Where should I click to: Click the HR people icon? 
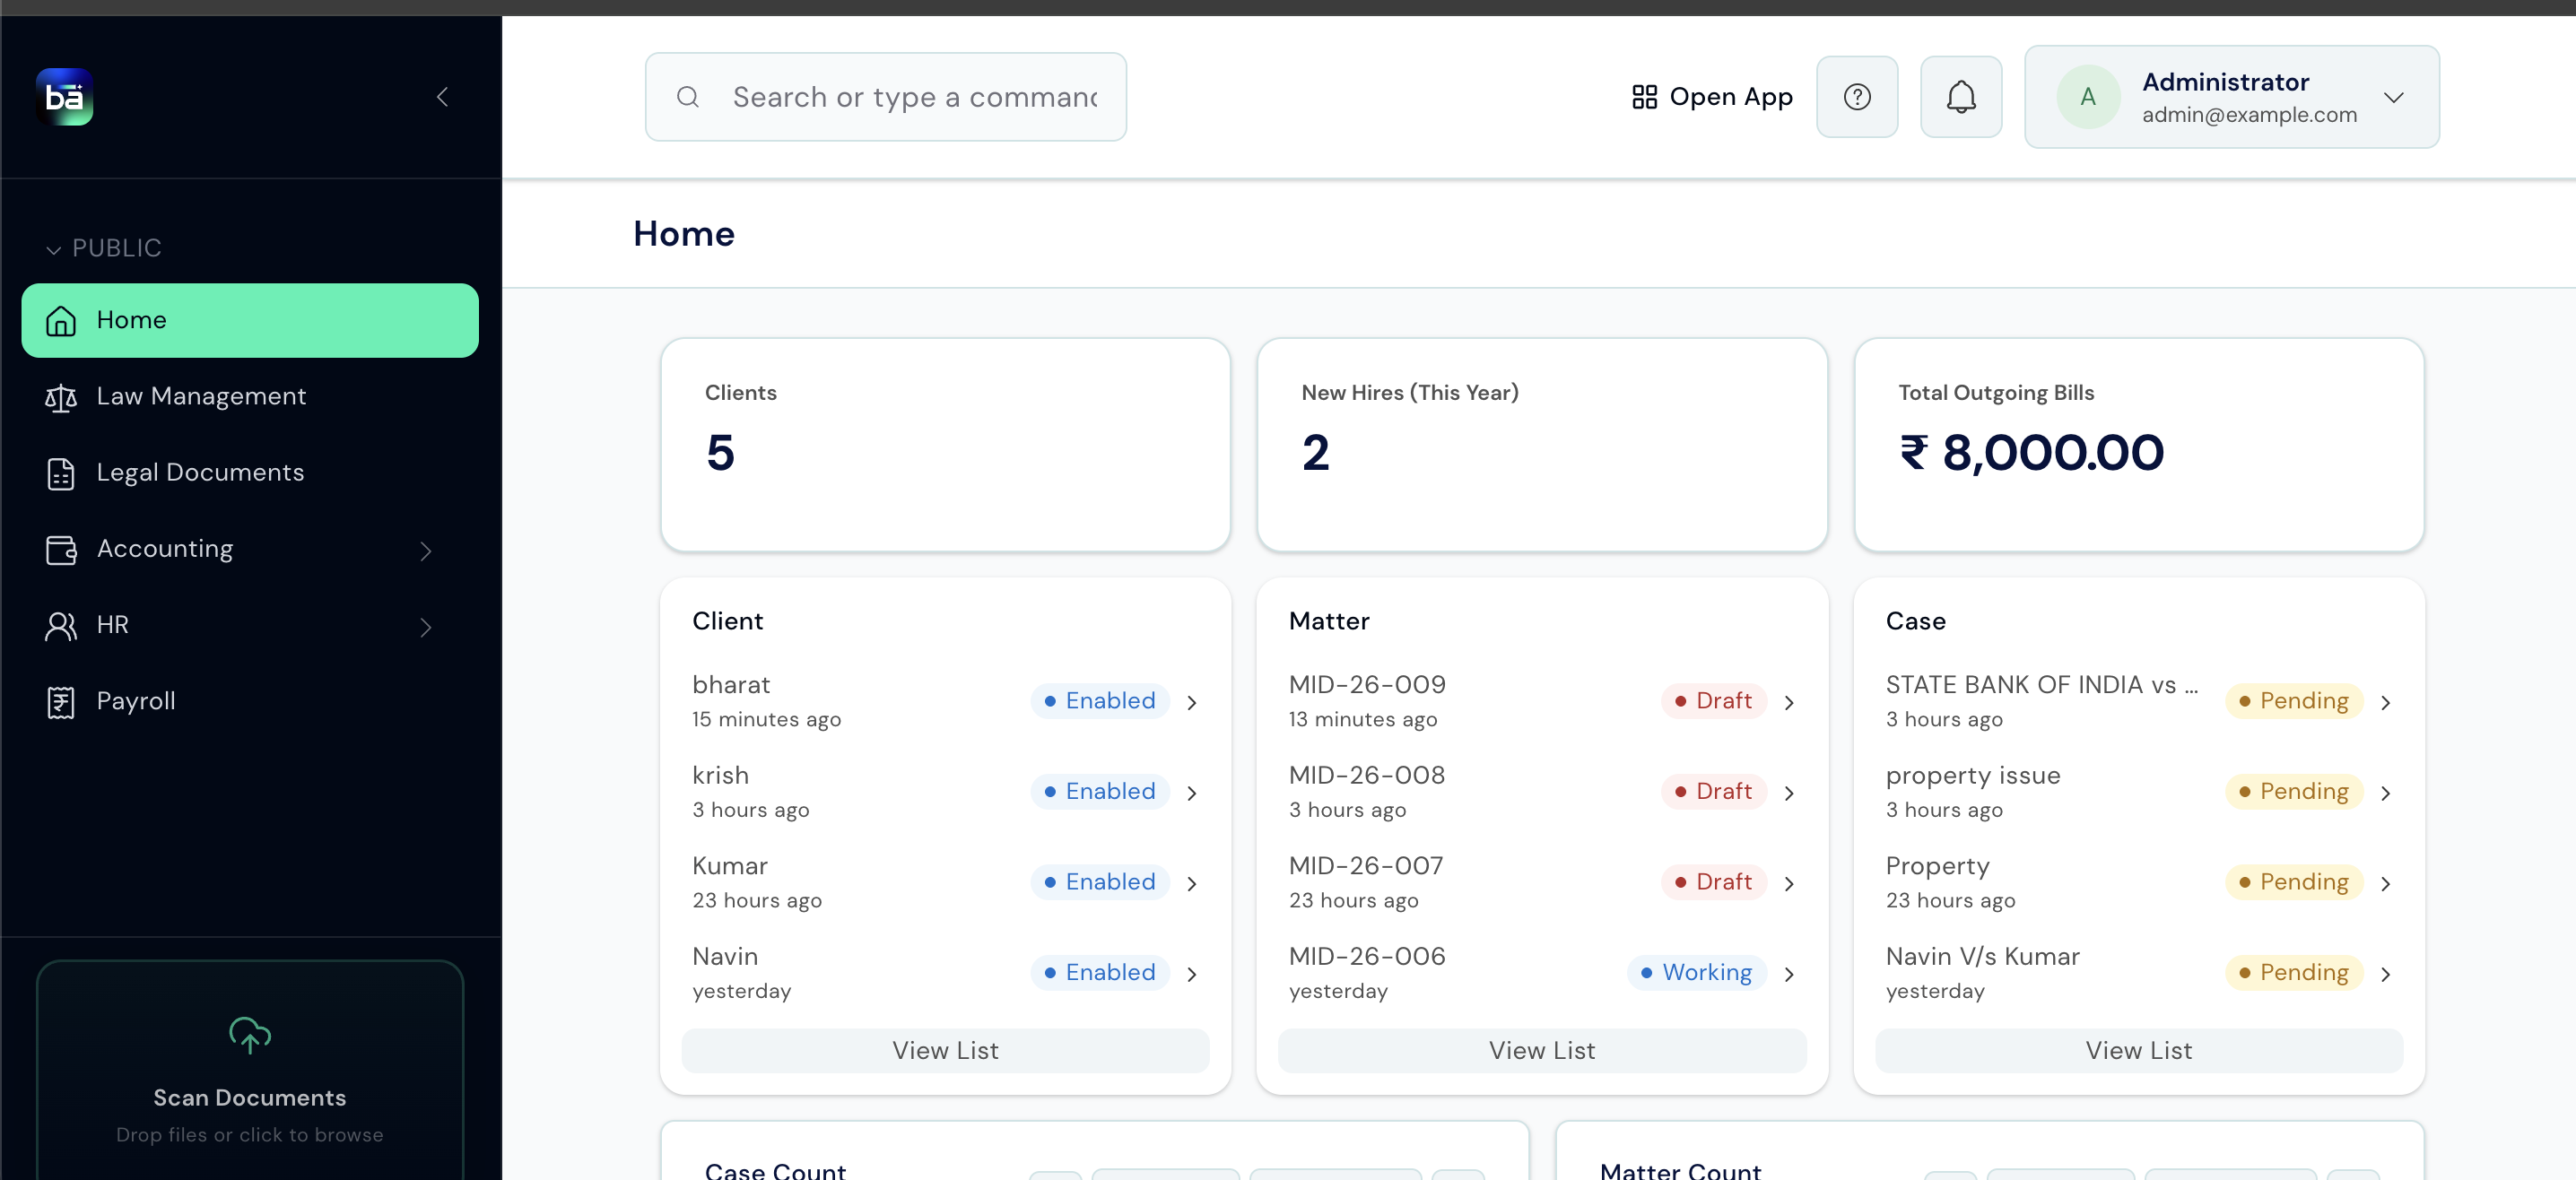(x=61, y=626)
